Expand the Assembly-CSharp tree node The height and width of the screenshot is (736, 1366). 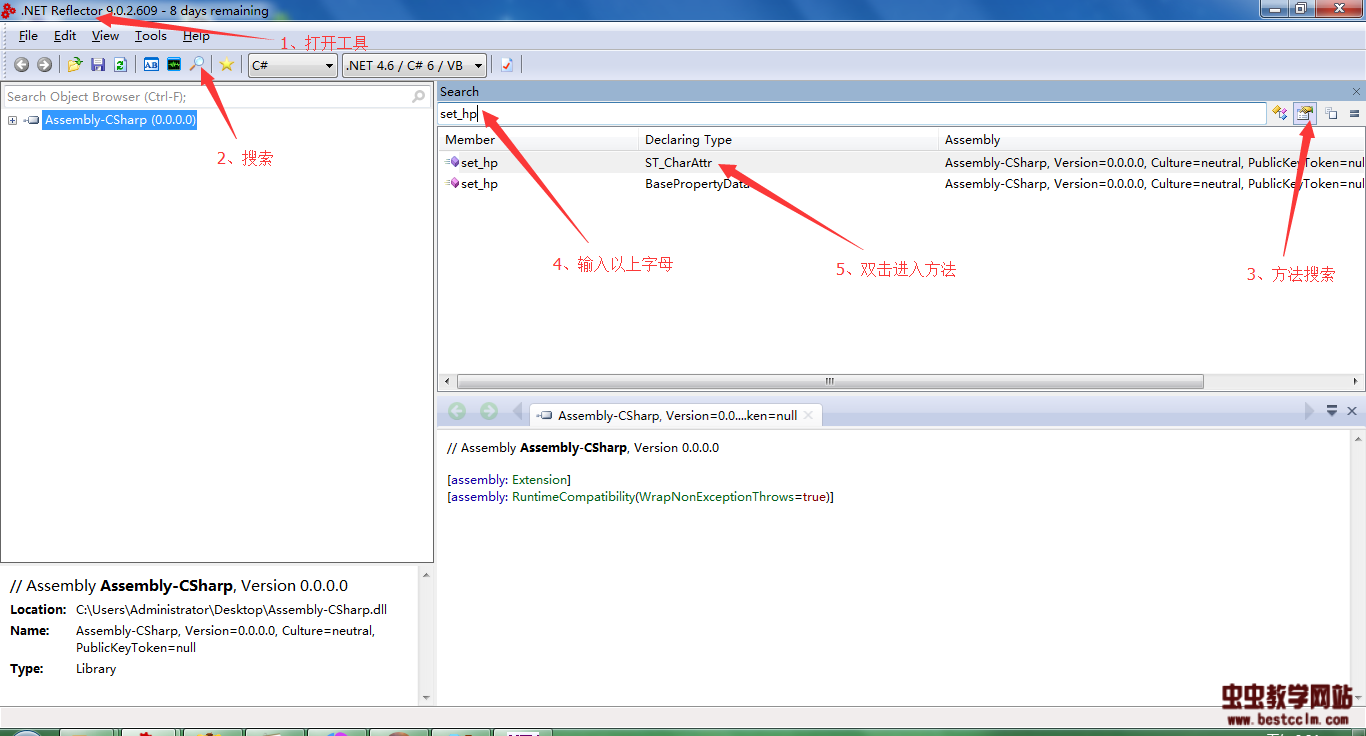12,120
